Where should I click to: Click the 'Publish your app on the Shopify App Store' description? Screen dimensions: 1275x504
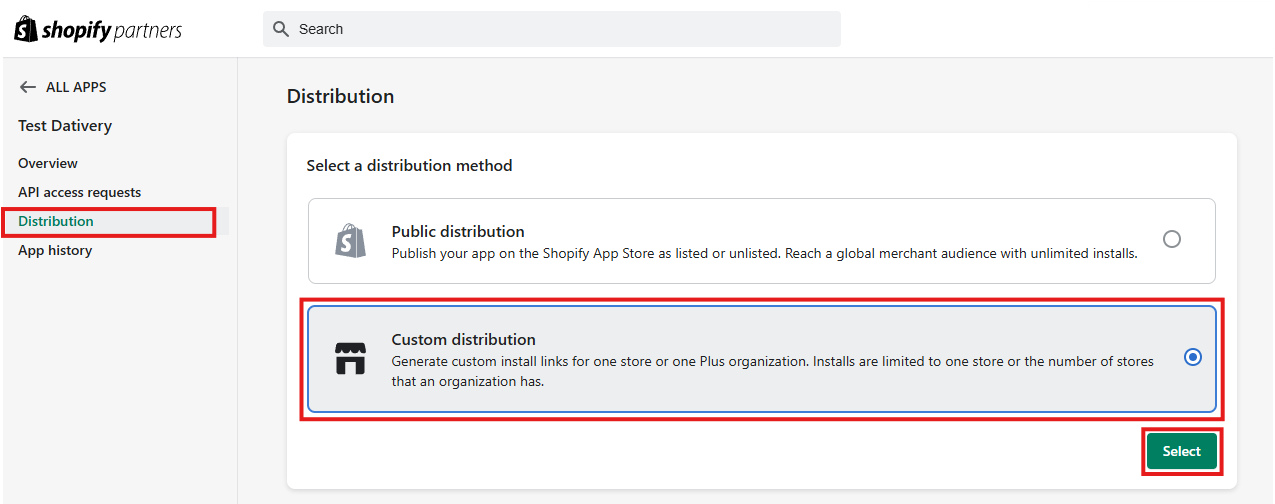pyautogui.click(x=765, y=253)
